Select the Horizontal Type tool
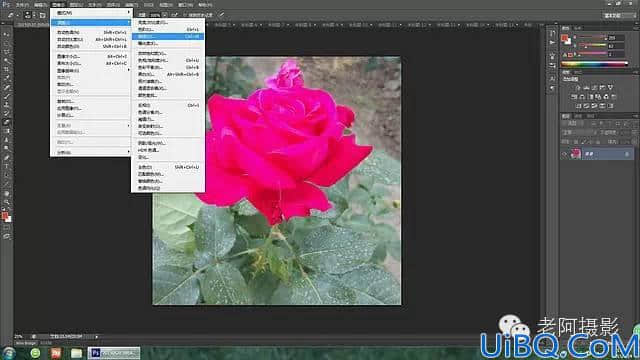640x360 pixels. 6,167
